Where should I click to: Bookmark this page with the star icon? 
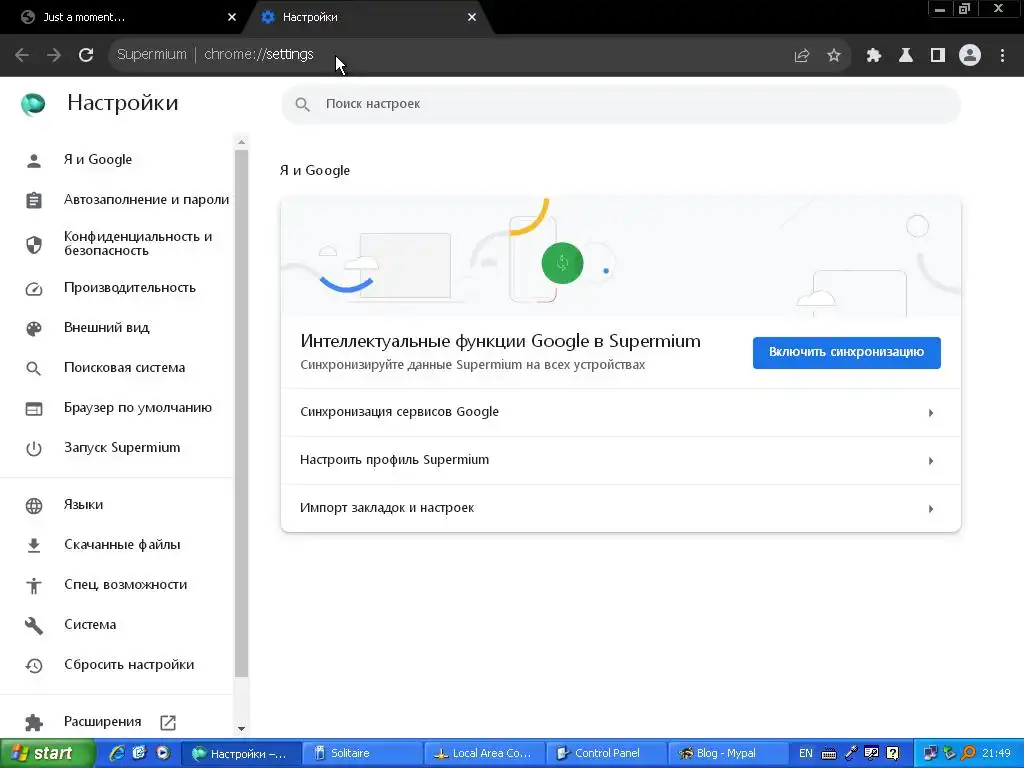coord(834,56)
